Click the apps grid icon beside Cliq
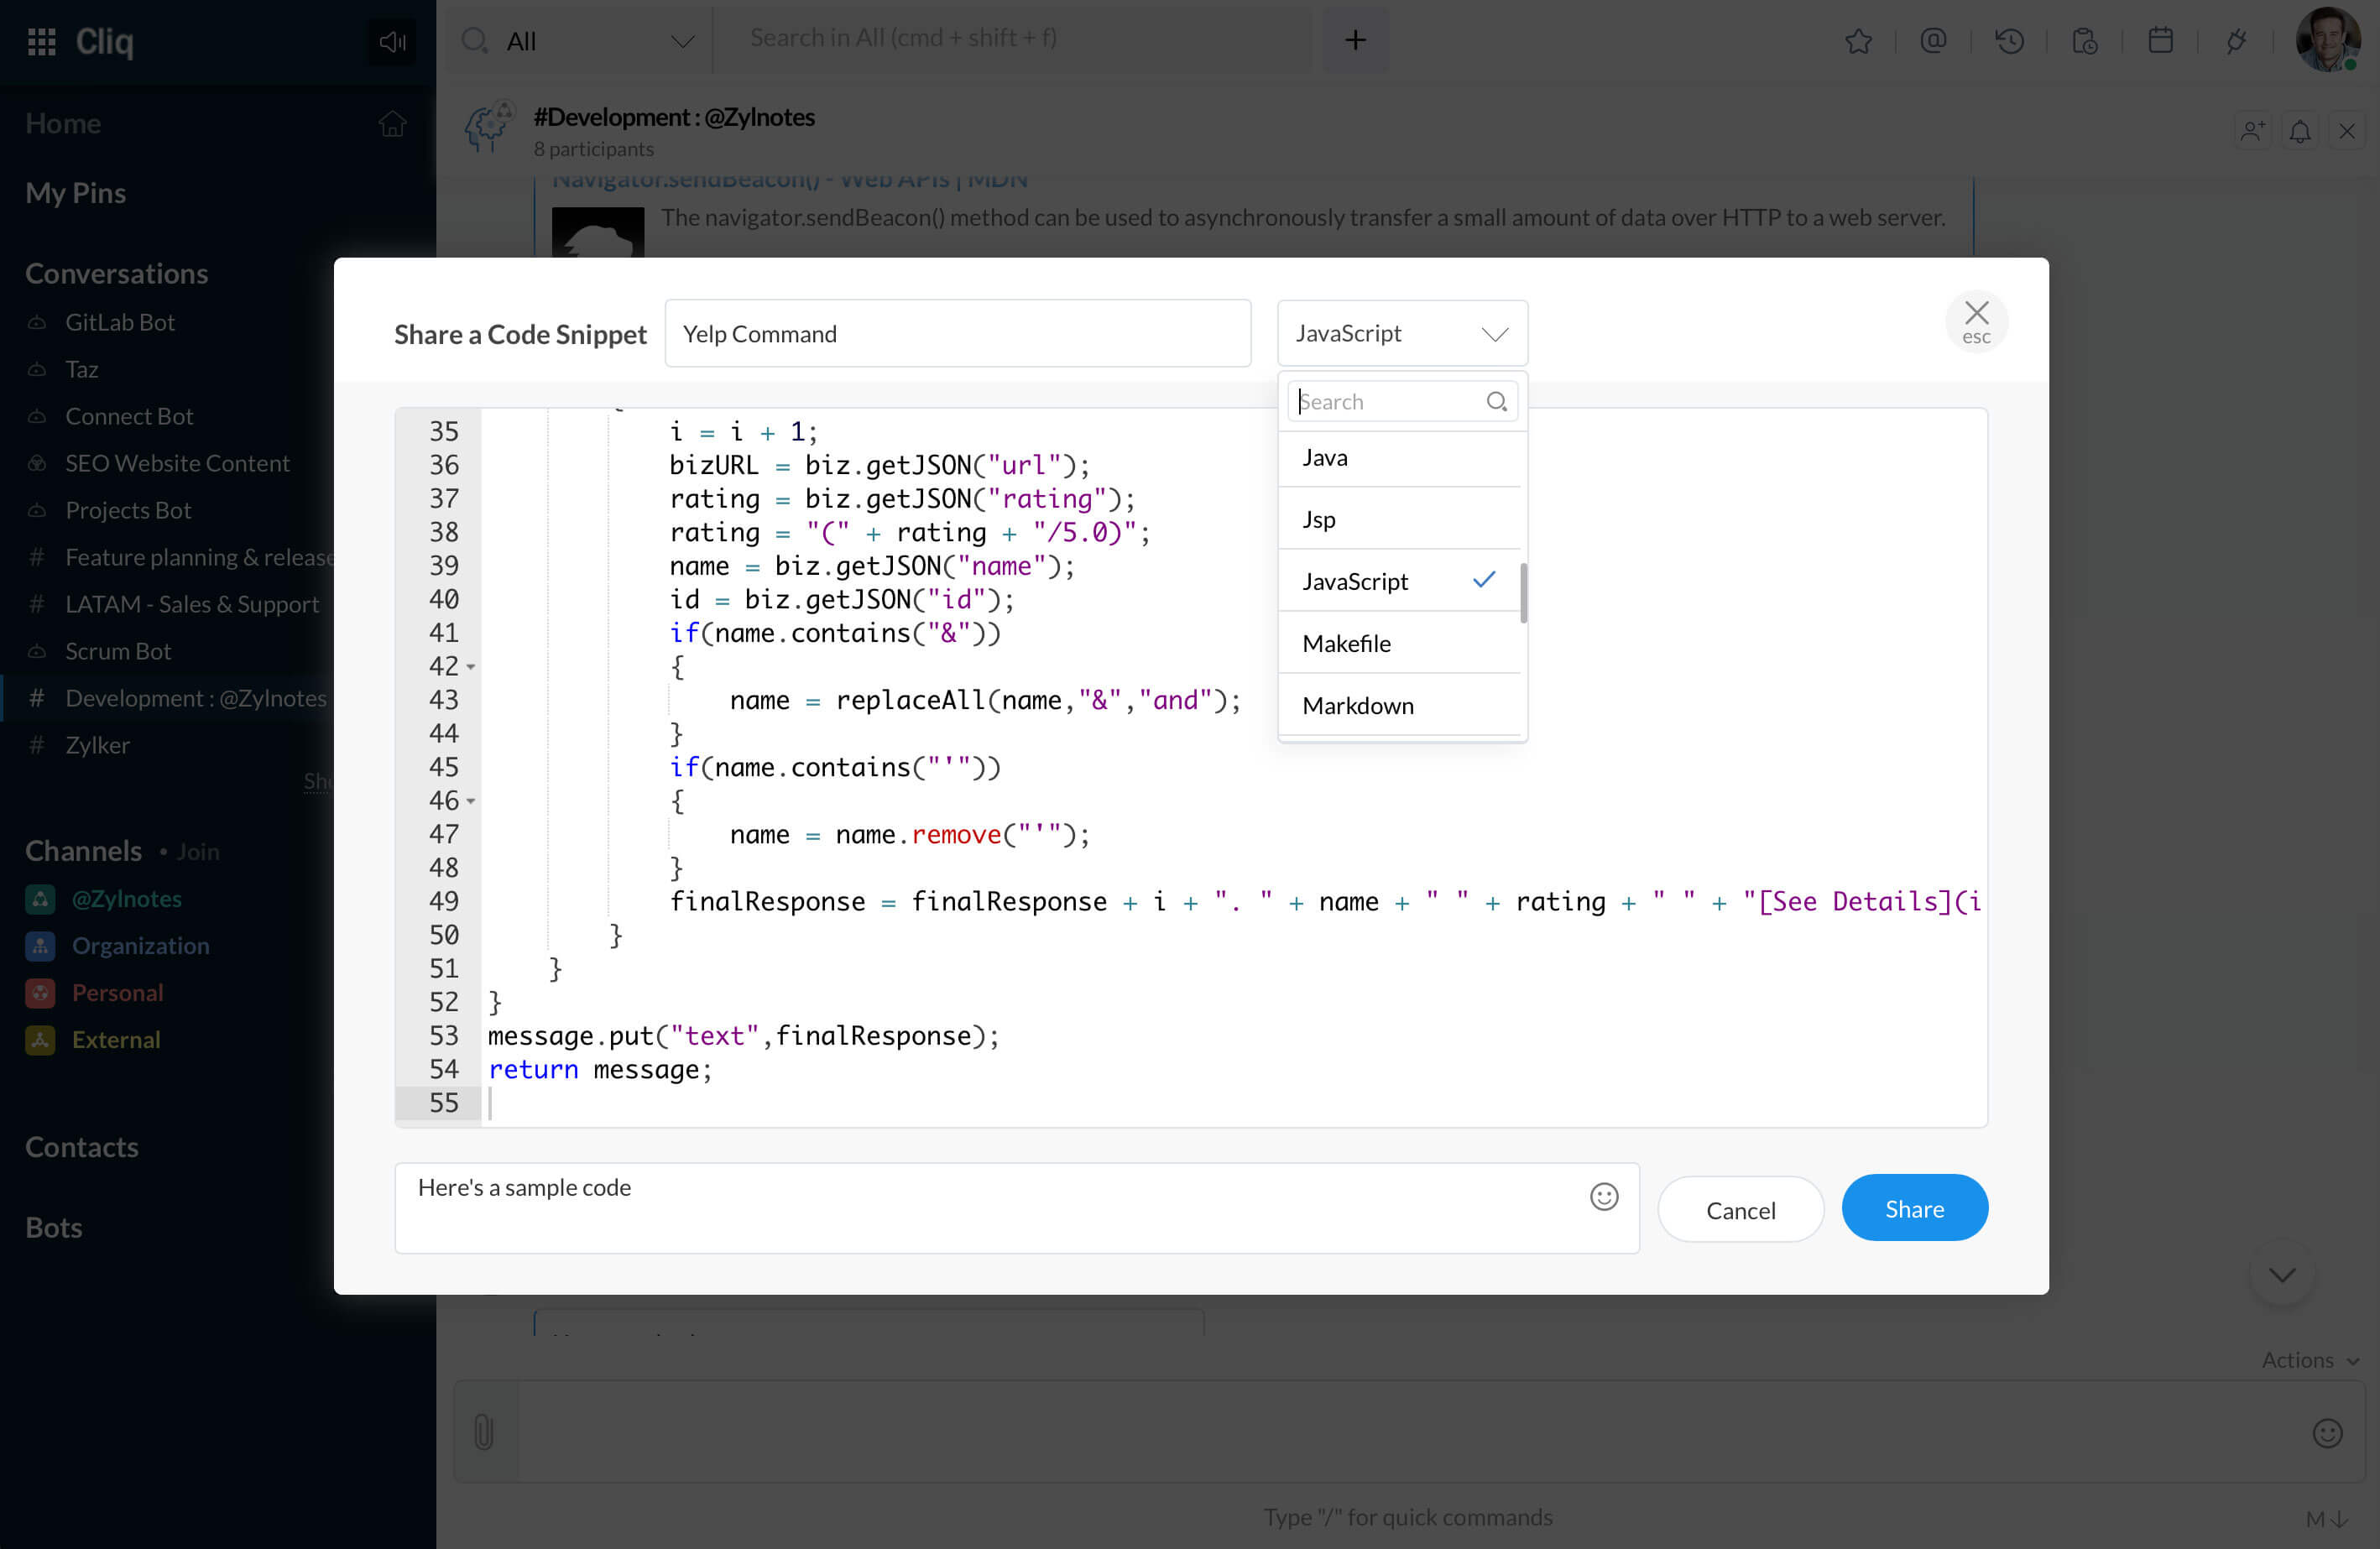Viewport: 2380px width, 1549px height. point(41,41)
